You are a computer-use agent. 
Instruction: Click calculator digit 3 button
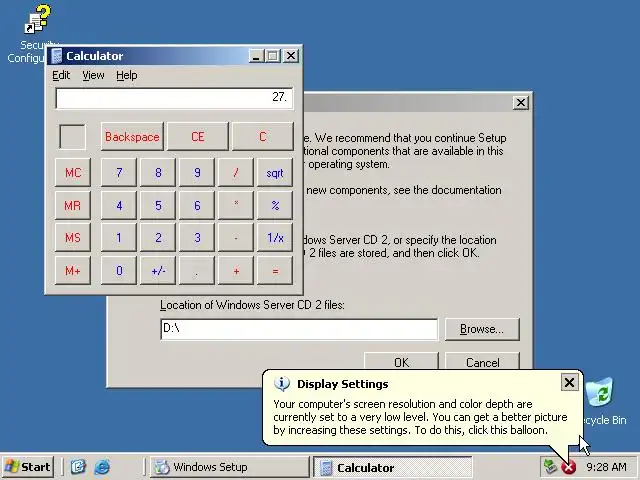point(197,238)
